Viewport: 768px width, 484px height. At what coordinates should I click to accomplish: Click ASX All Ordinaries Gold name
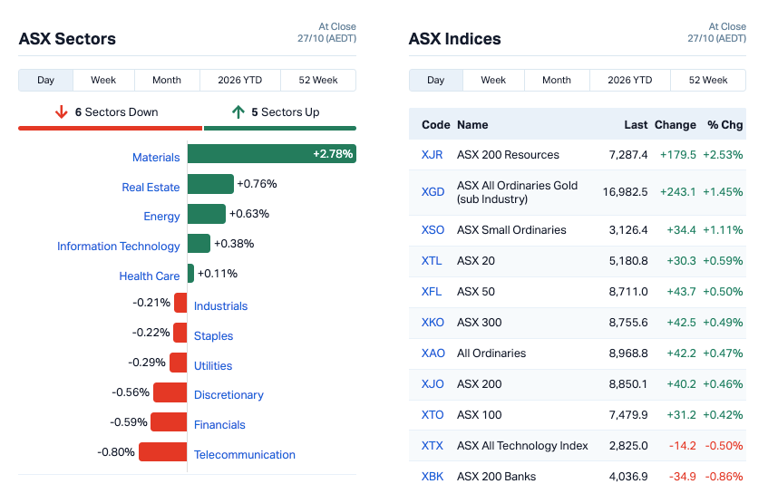(517, 193)
